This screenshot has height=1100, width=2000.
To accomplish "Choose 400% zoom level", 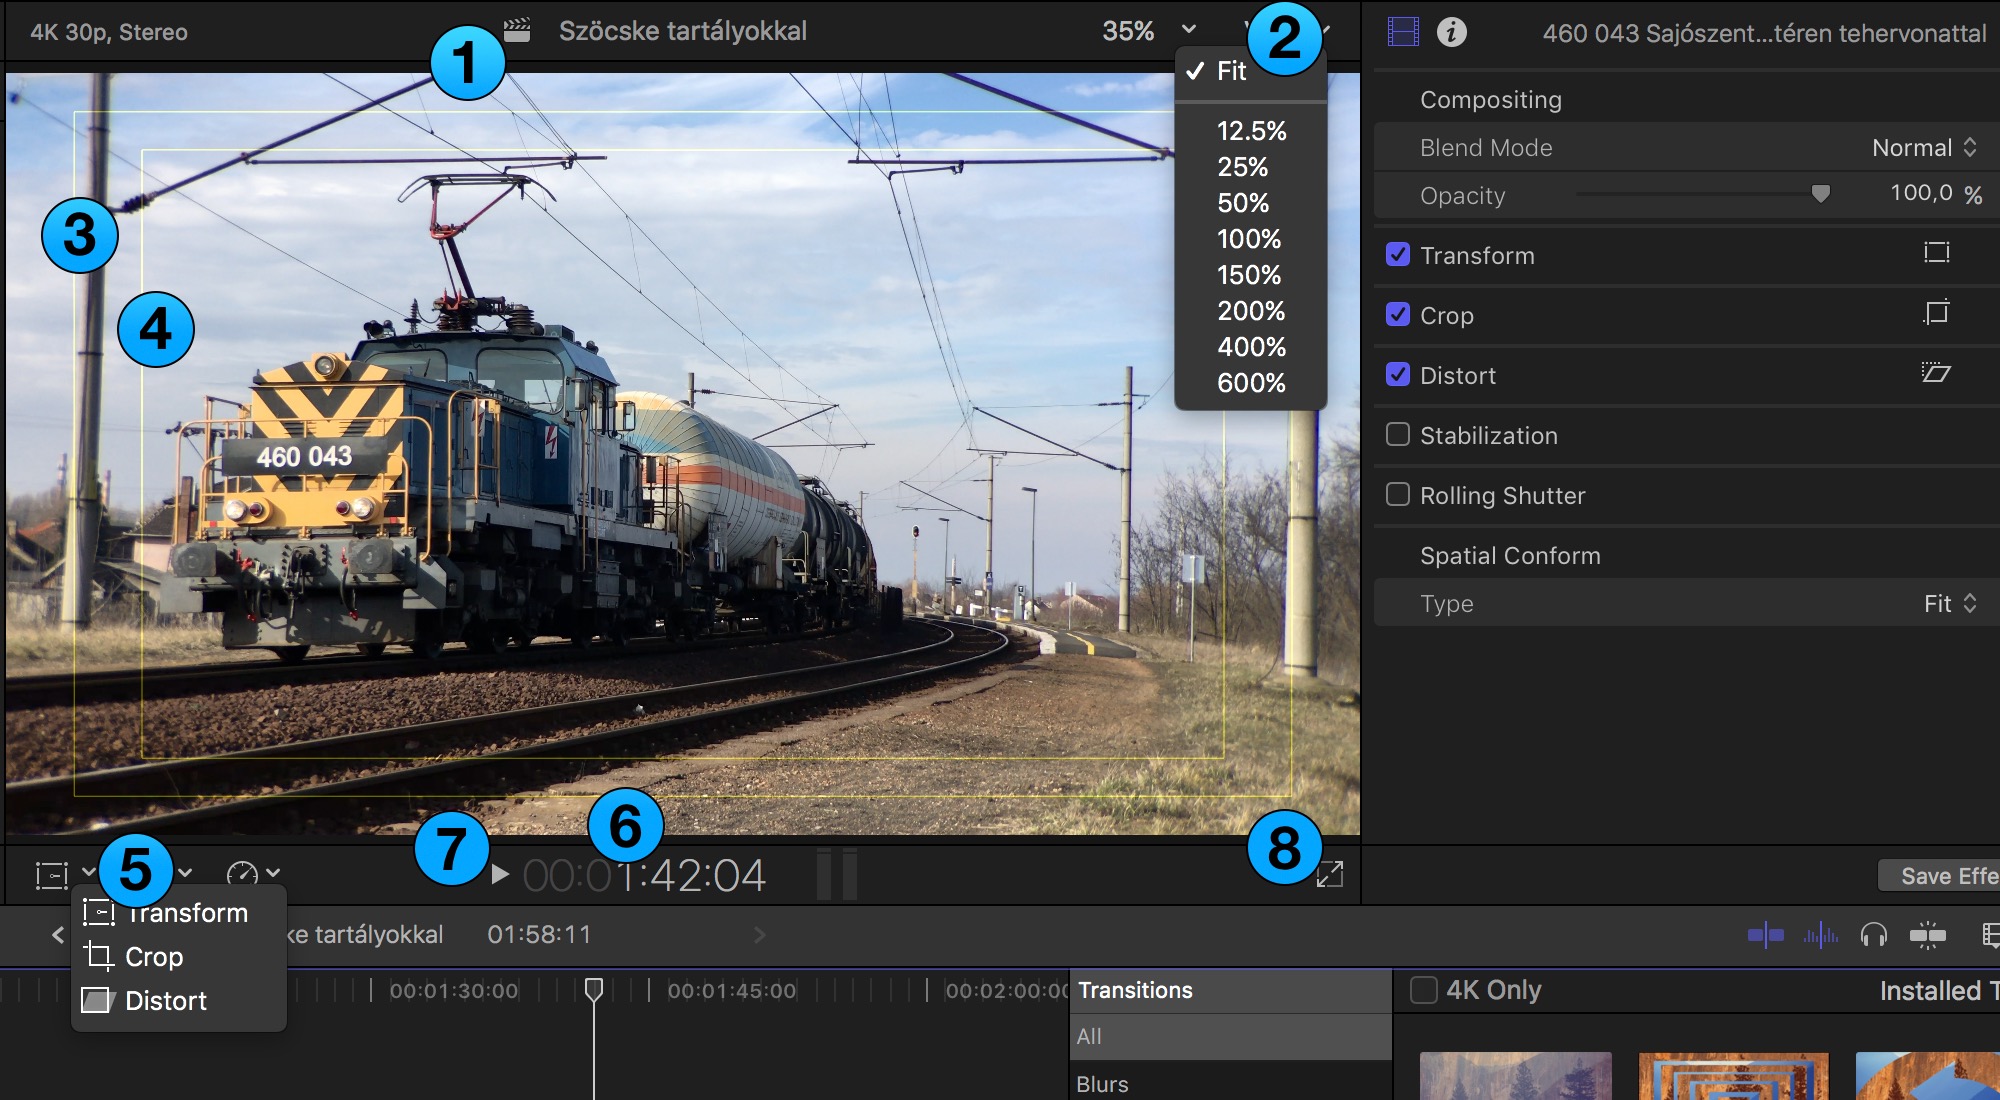I will (1250, 347).
